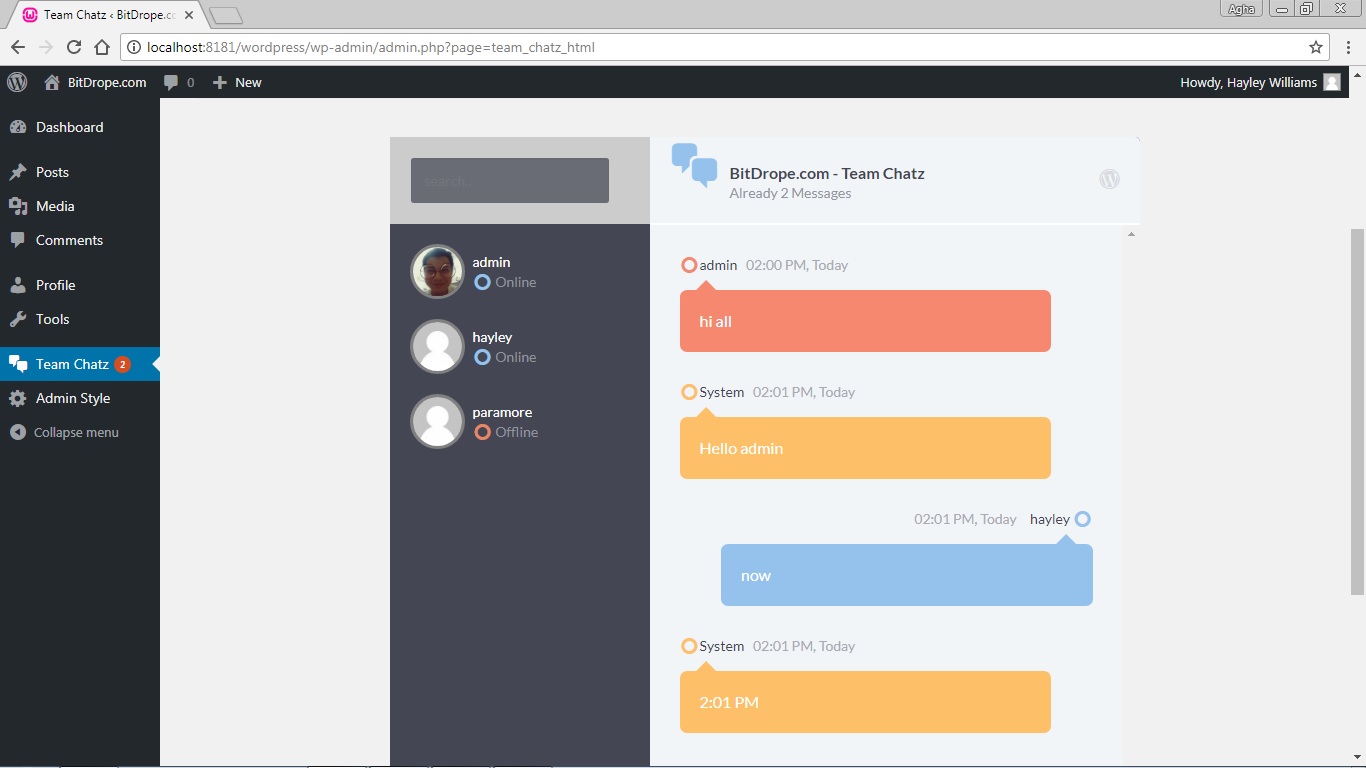This screenshot has height=768, width=1366.
Task: Click the Team Chatz chat icon
Action: tap(18, 364)
